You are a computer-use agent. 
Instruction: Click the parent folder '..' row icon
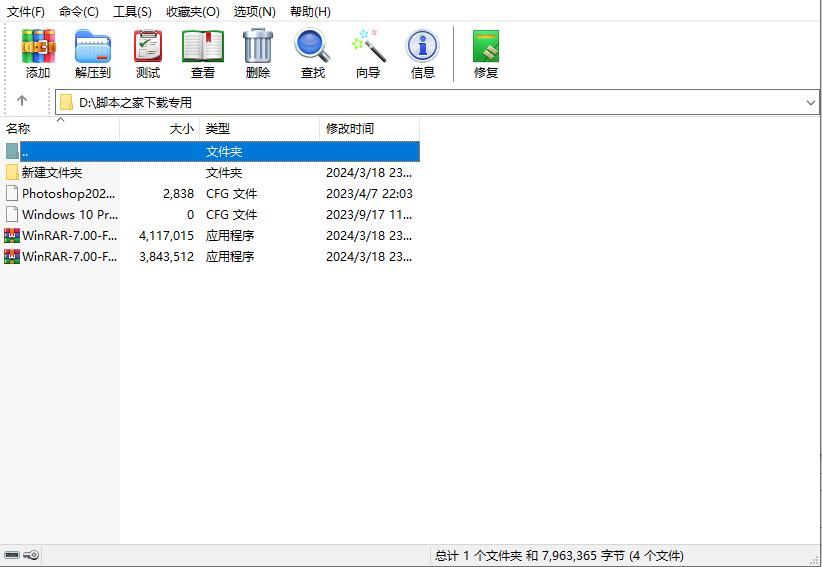click(x=12, y=151)
